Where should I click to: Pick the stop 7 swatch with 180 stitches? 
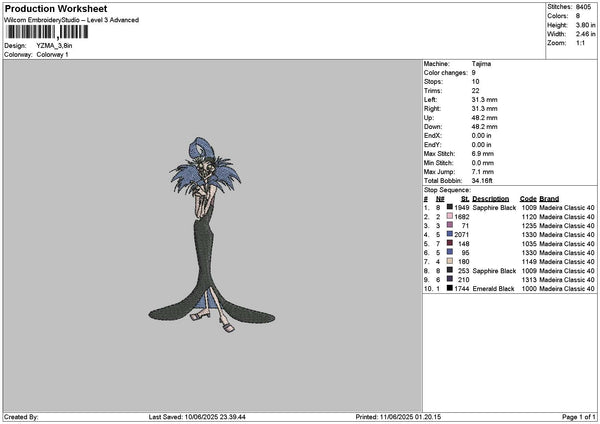click(450, 261)
